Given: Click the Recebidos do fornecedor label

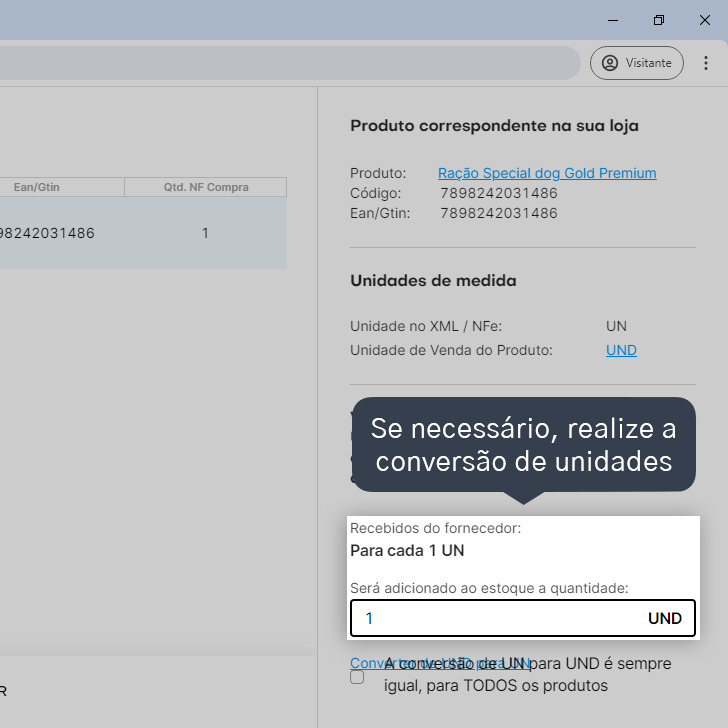Looking at the screenshot, I should coord(436,528).
